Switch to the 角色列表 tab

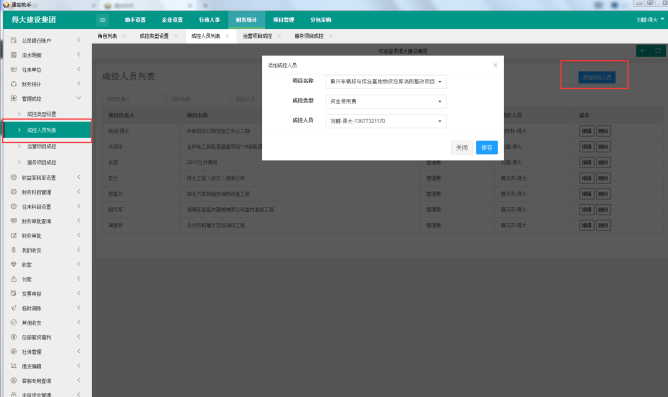pos(107,36)
